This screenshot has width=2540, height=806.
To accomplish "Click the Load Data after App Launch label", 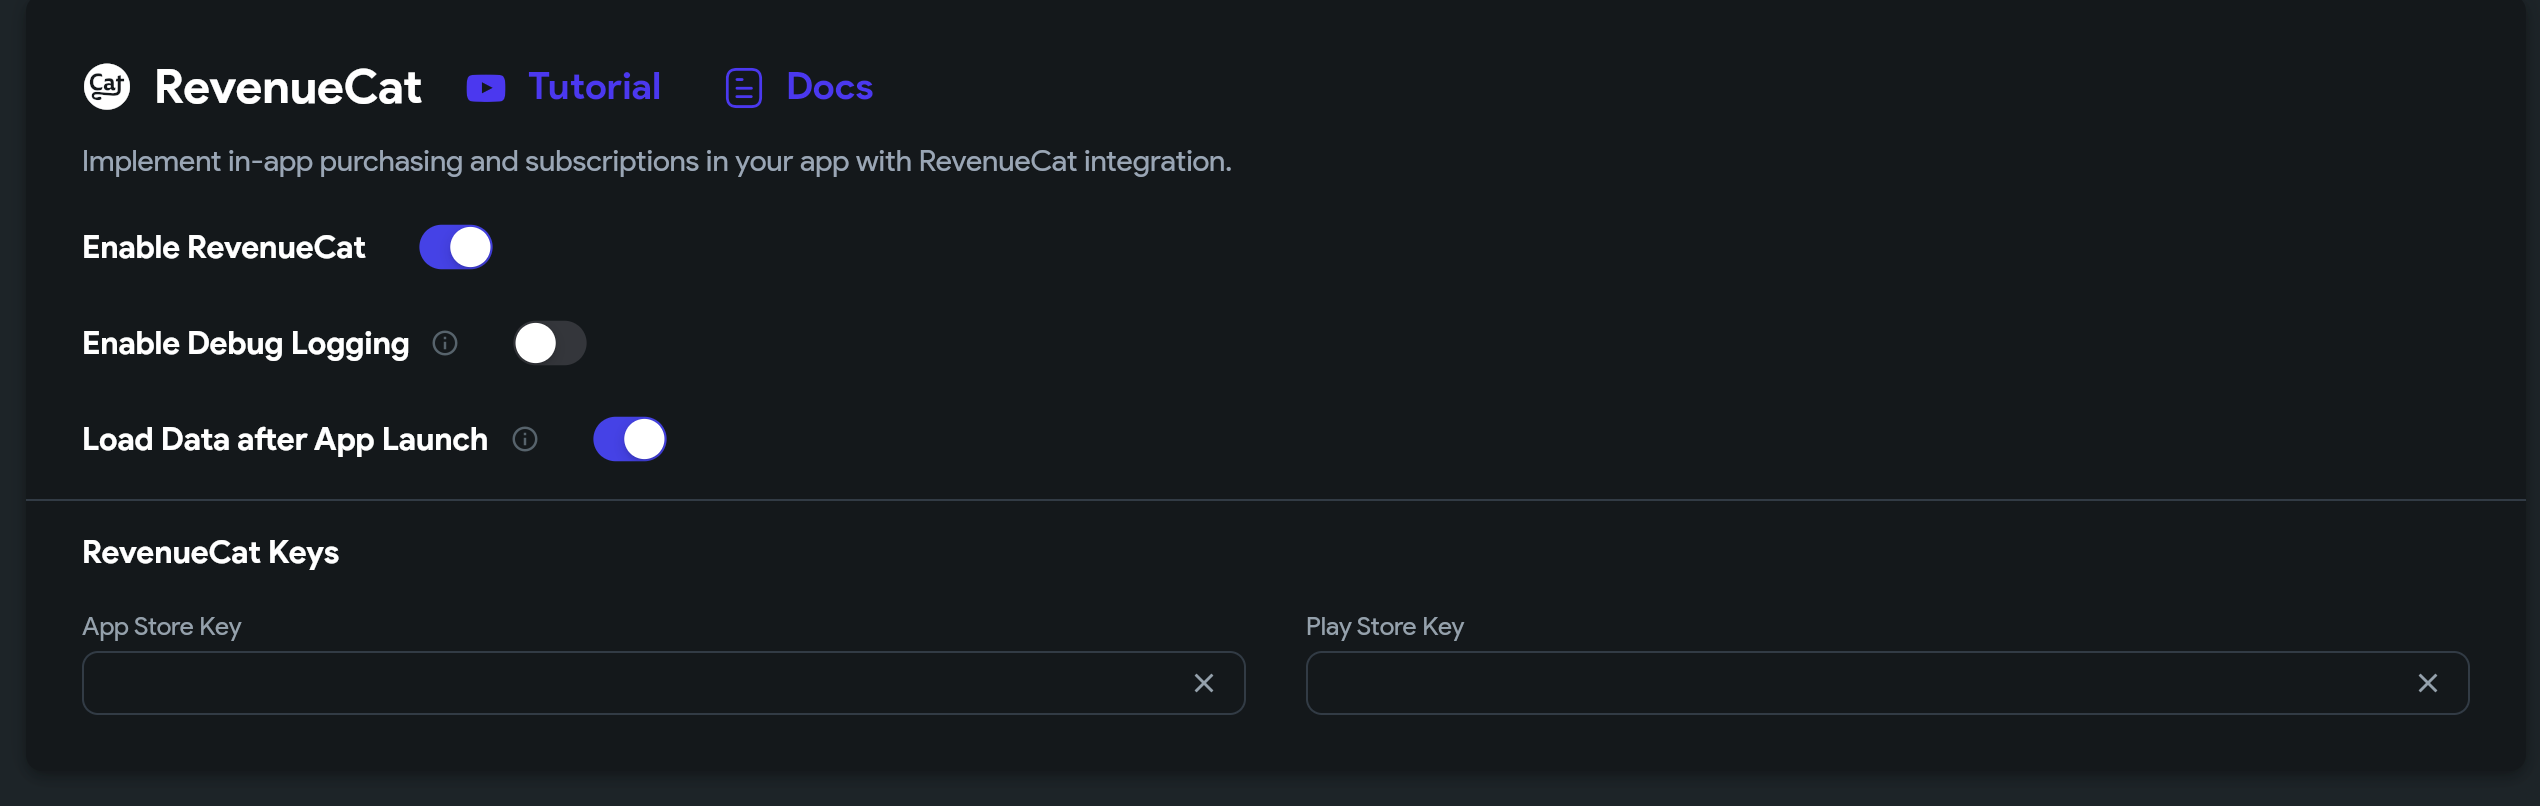I will 285,440.
